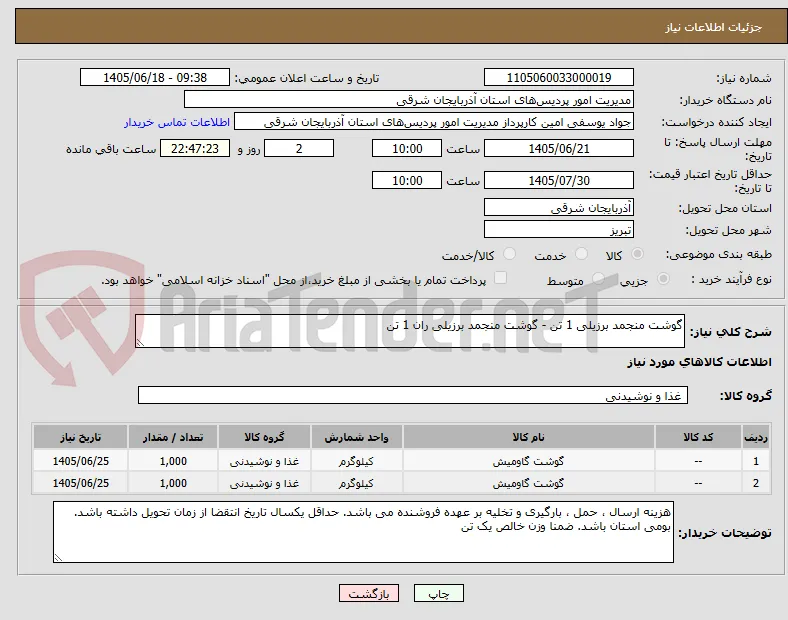Click the goods group field غذا و نوشیدنی
The width and height of the screenshot is (788, 620).
click(413, 395)
